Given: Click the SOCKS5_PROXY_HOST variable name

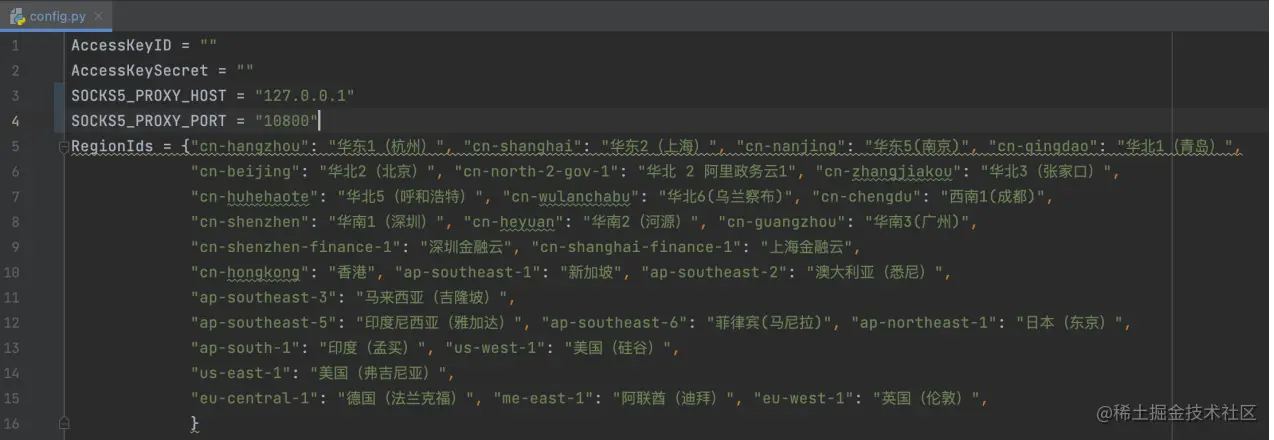Looking at the screenshot, I should [147, 96].
